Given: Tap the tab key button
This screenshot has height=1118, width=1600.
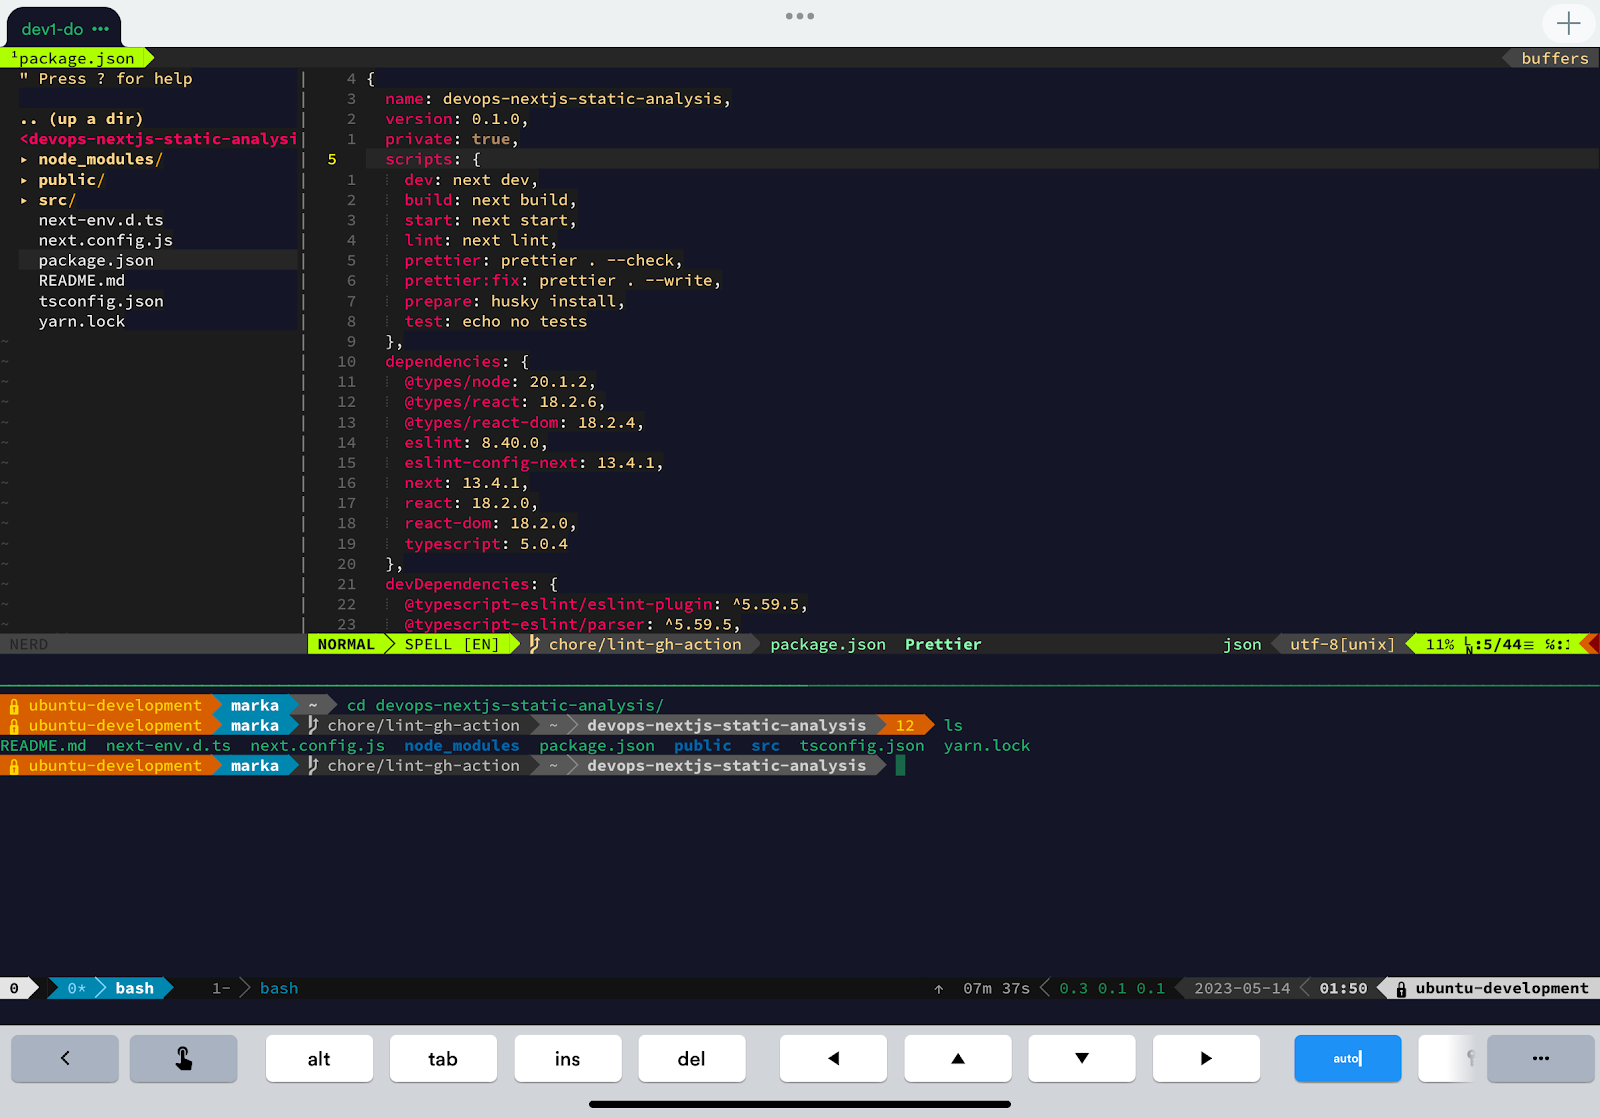Looking at the screenshot, I should [x=443, y=1058].
